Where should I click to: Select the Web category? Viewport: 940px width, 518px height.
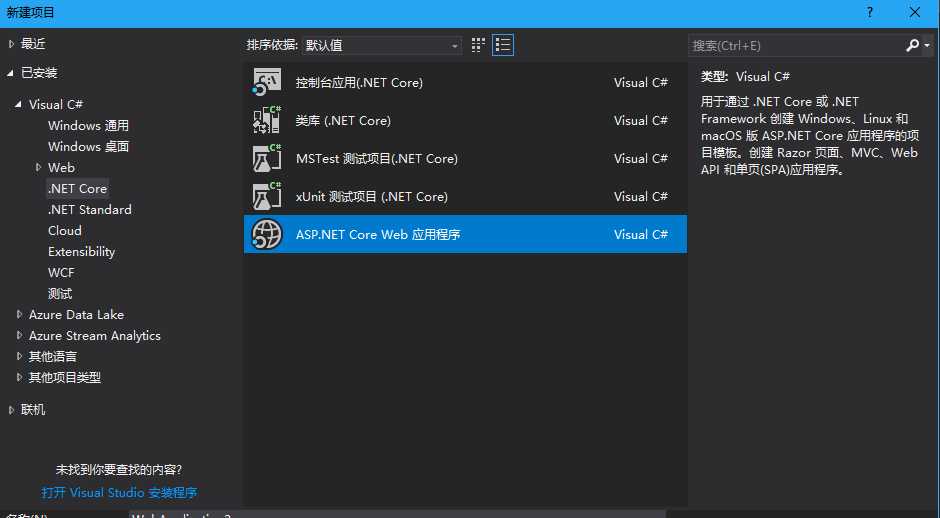coord(61,167)
